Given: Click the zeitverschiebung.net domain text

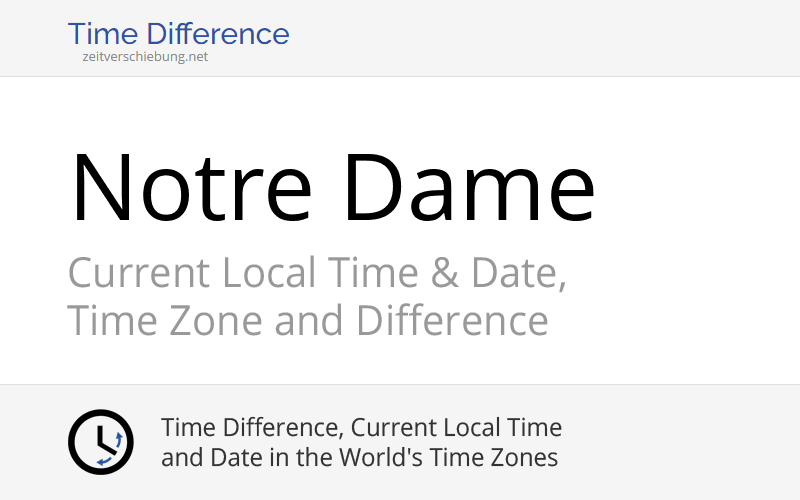Looking at the screenshot, I should coord(145,57).
